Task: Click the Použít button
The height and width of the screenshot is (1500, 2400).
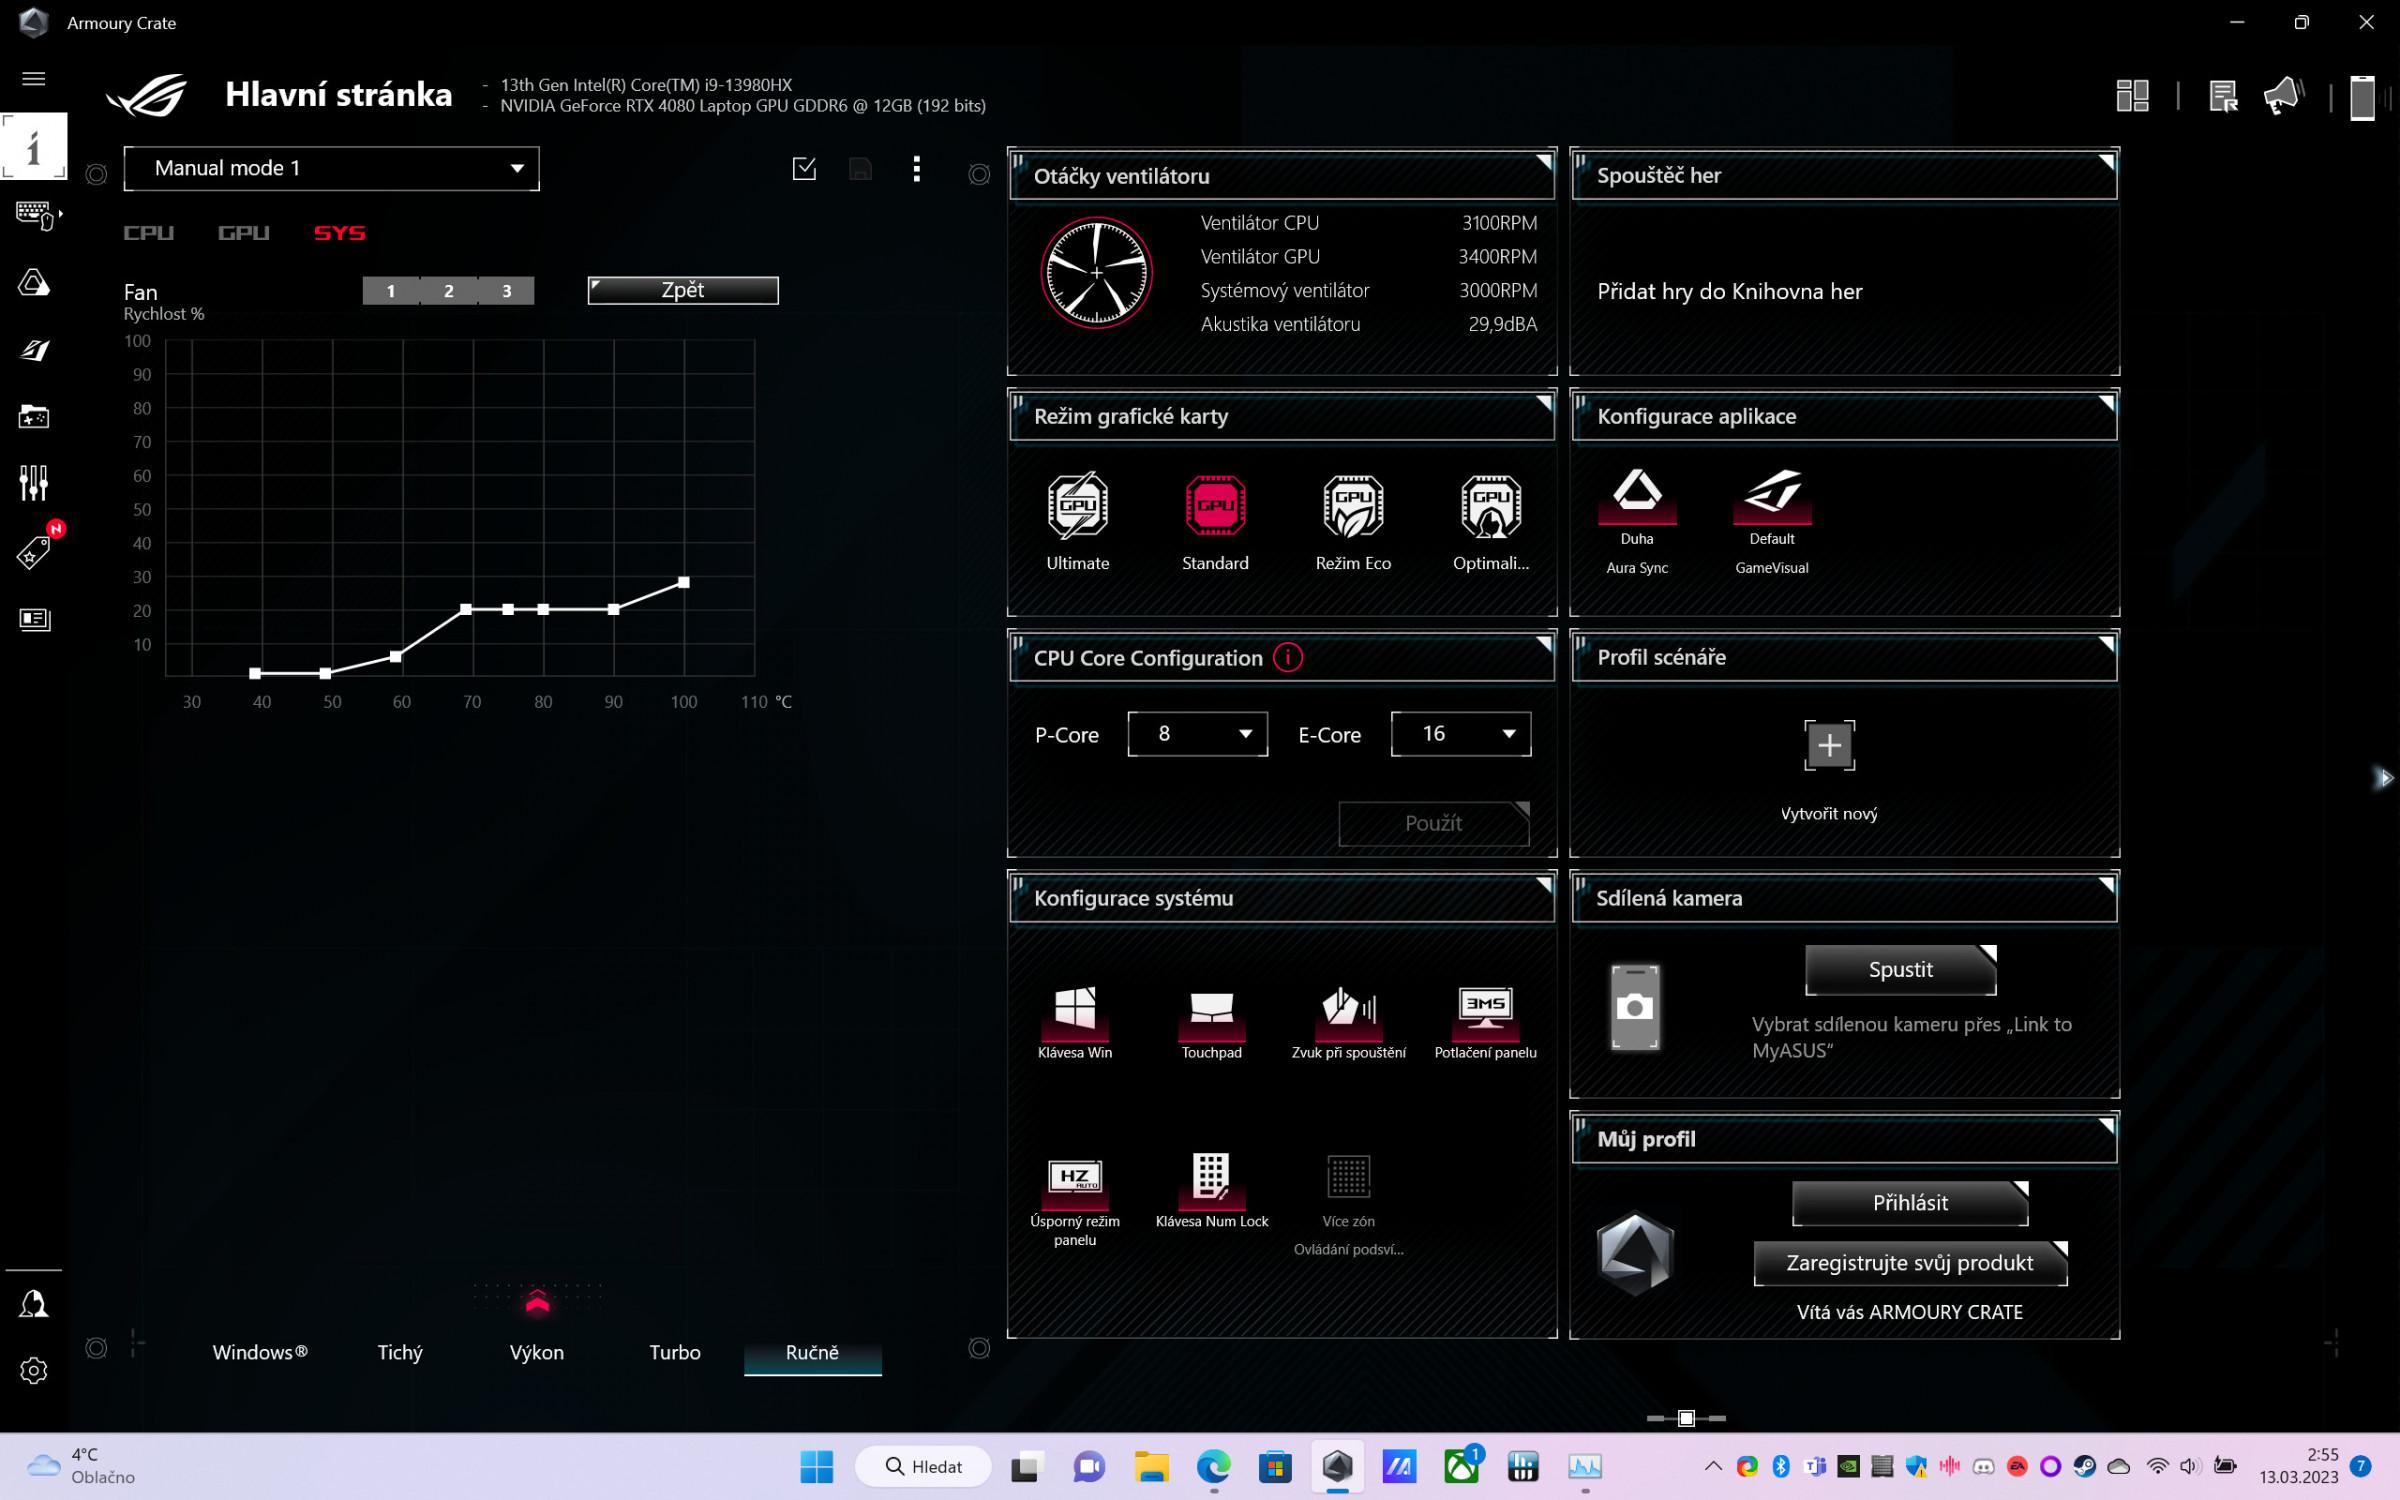Action: click(1433, 823)
